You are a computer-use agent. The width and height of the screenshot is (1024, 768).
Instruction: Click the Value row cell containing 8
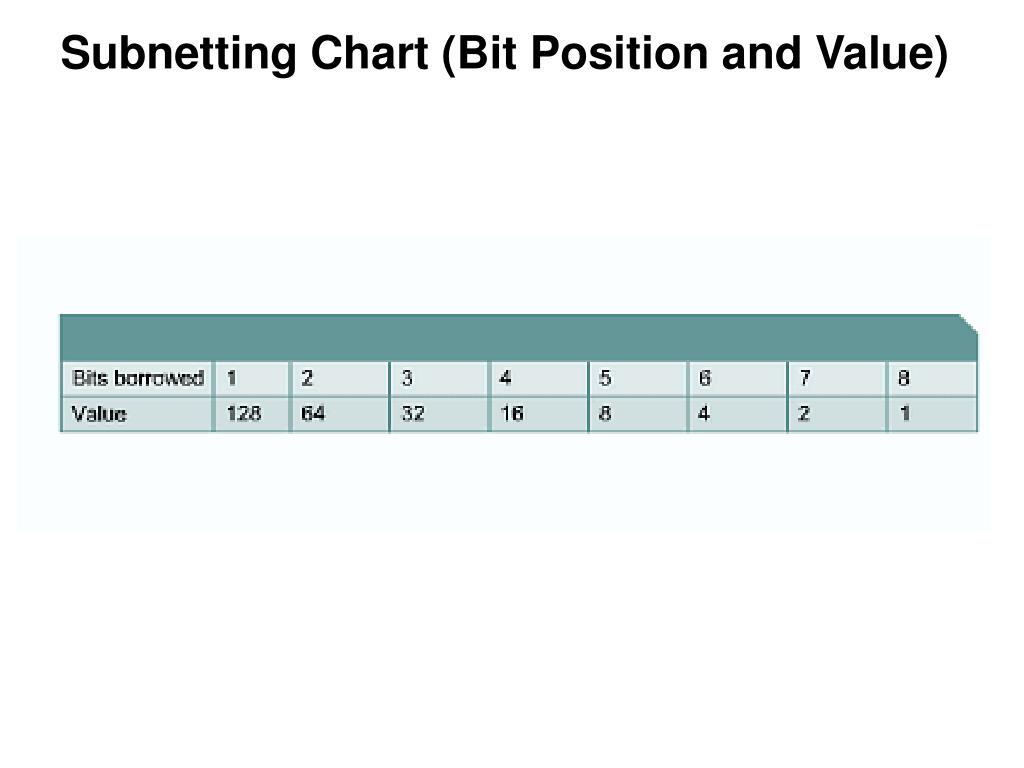coord(638,414)
